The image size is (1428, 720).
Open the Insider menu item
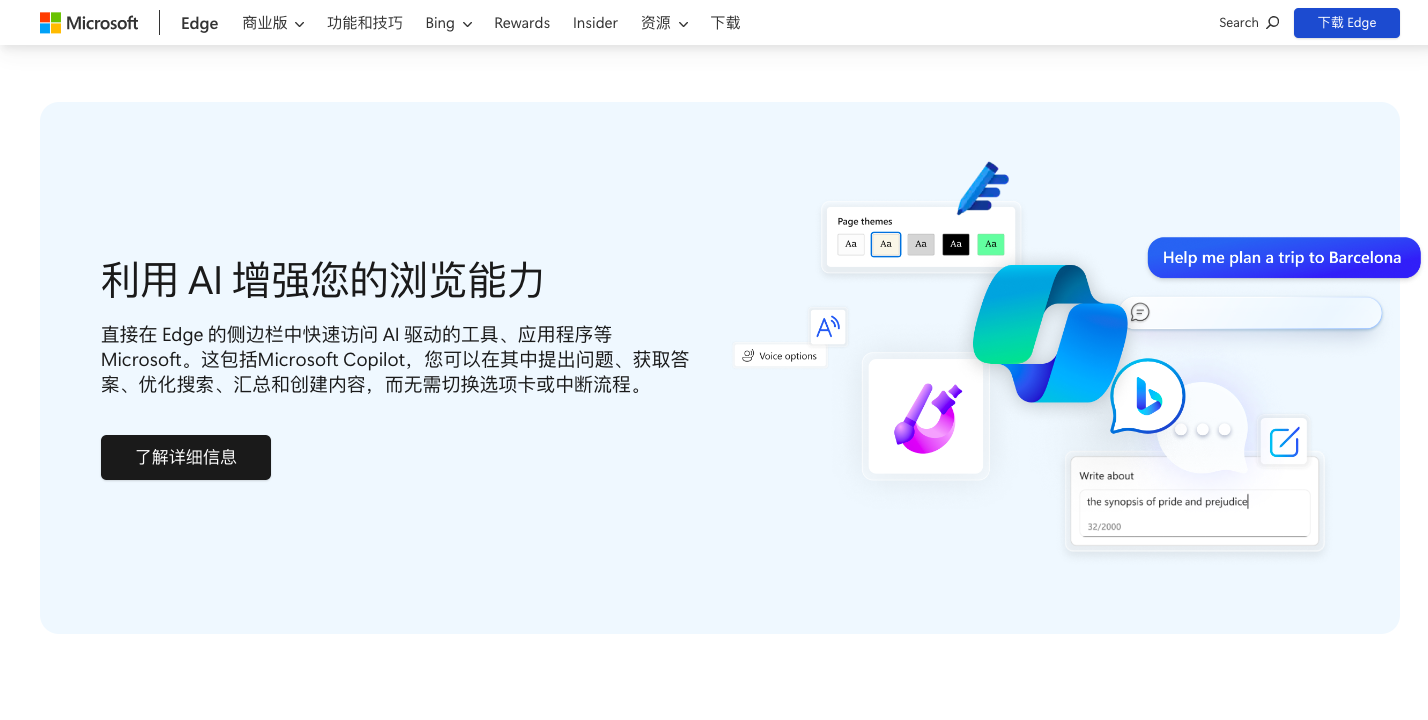pyautogui.click(x=595, y=22)
